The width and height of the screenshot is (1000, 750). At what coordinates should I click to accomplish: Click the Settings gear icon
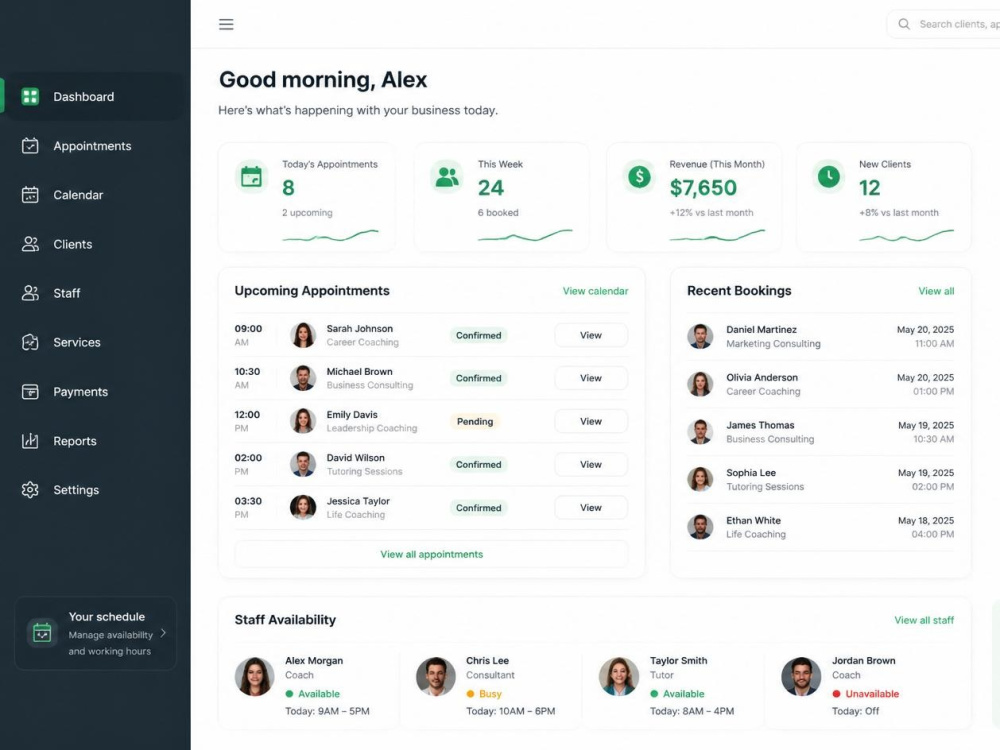[x=30, y=490]
